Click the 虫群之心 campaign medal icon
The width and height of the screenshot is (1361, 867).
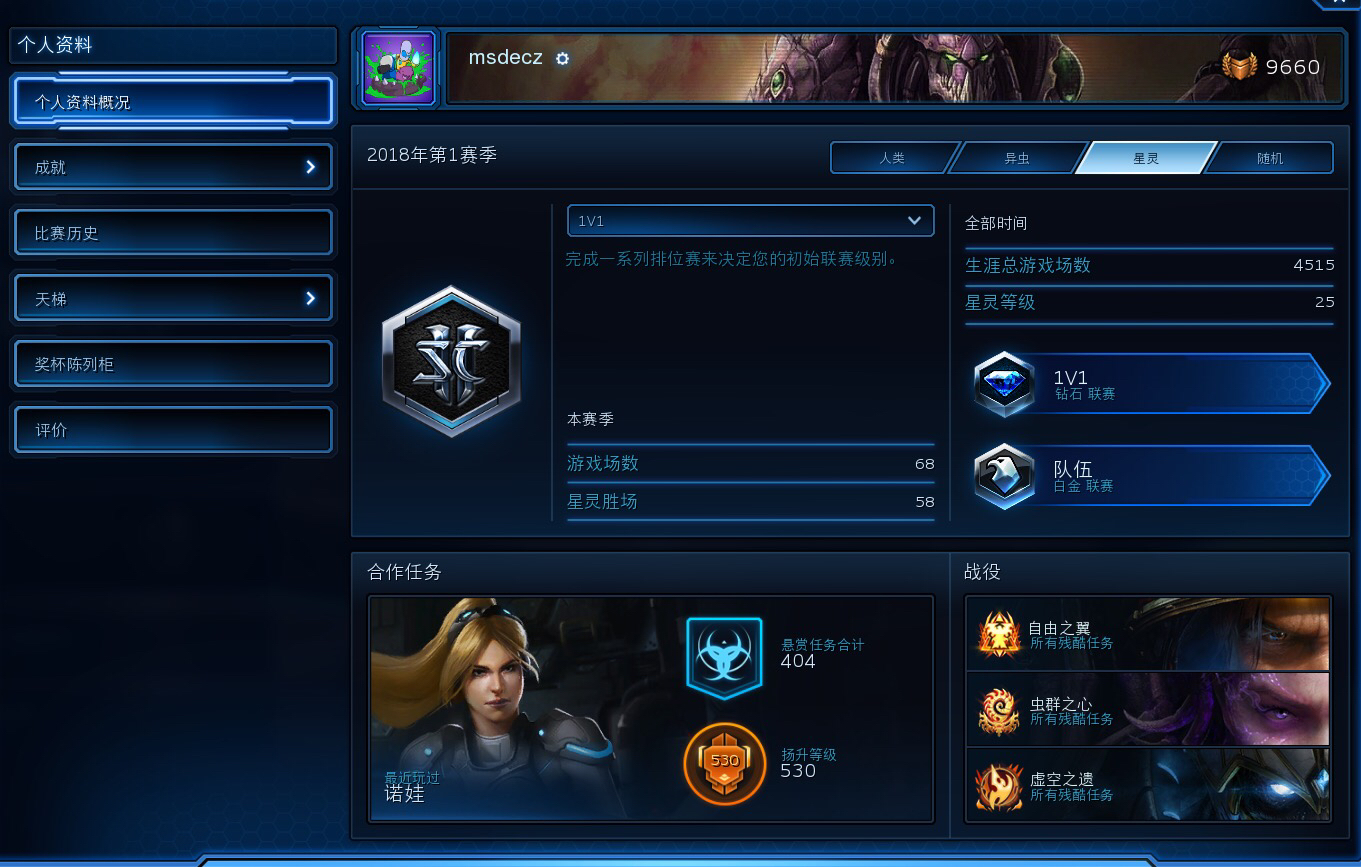pyautogui.click(x=999, y=711)
